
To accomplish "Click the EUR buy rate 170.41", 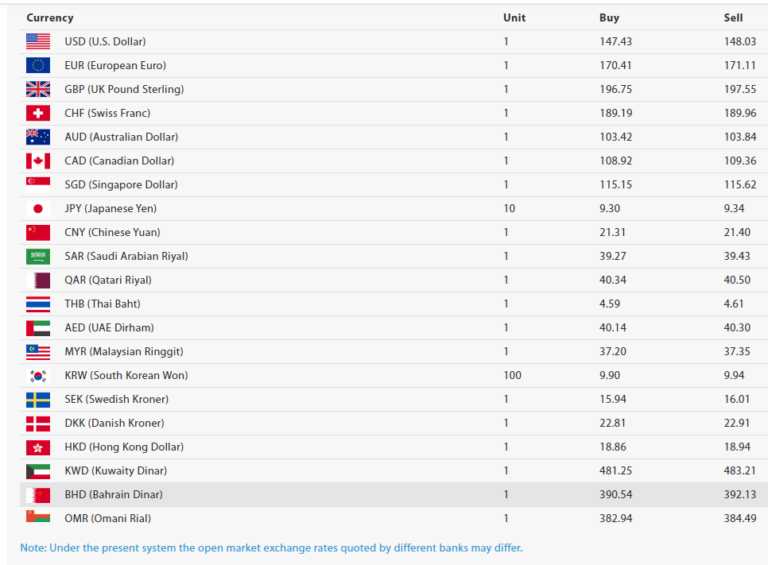I will (615, 65).
